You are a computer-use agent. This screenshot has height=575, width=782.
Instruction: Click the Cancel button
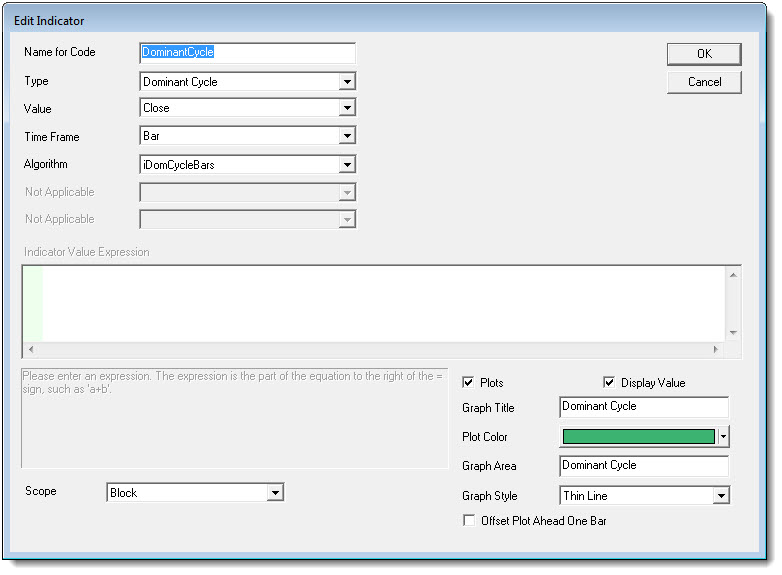point(704,82)
